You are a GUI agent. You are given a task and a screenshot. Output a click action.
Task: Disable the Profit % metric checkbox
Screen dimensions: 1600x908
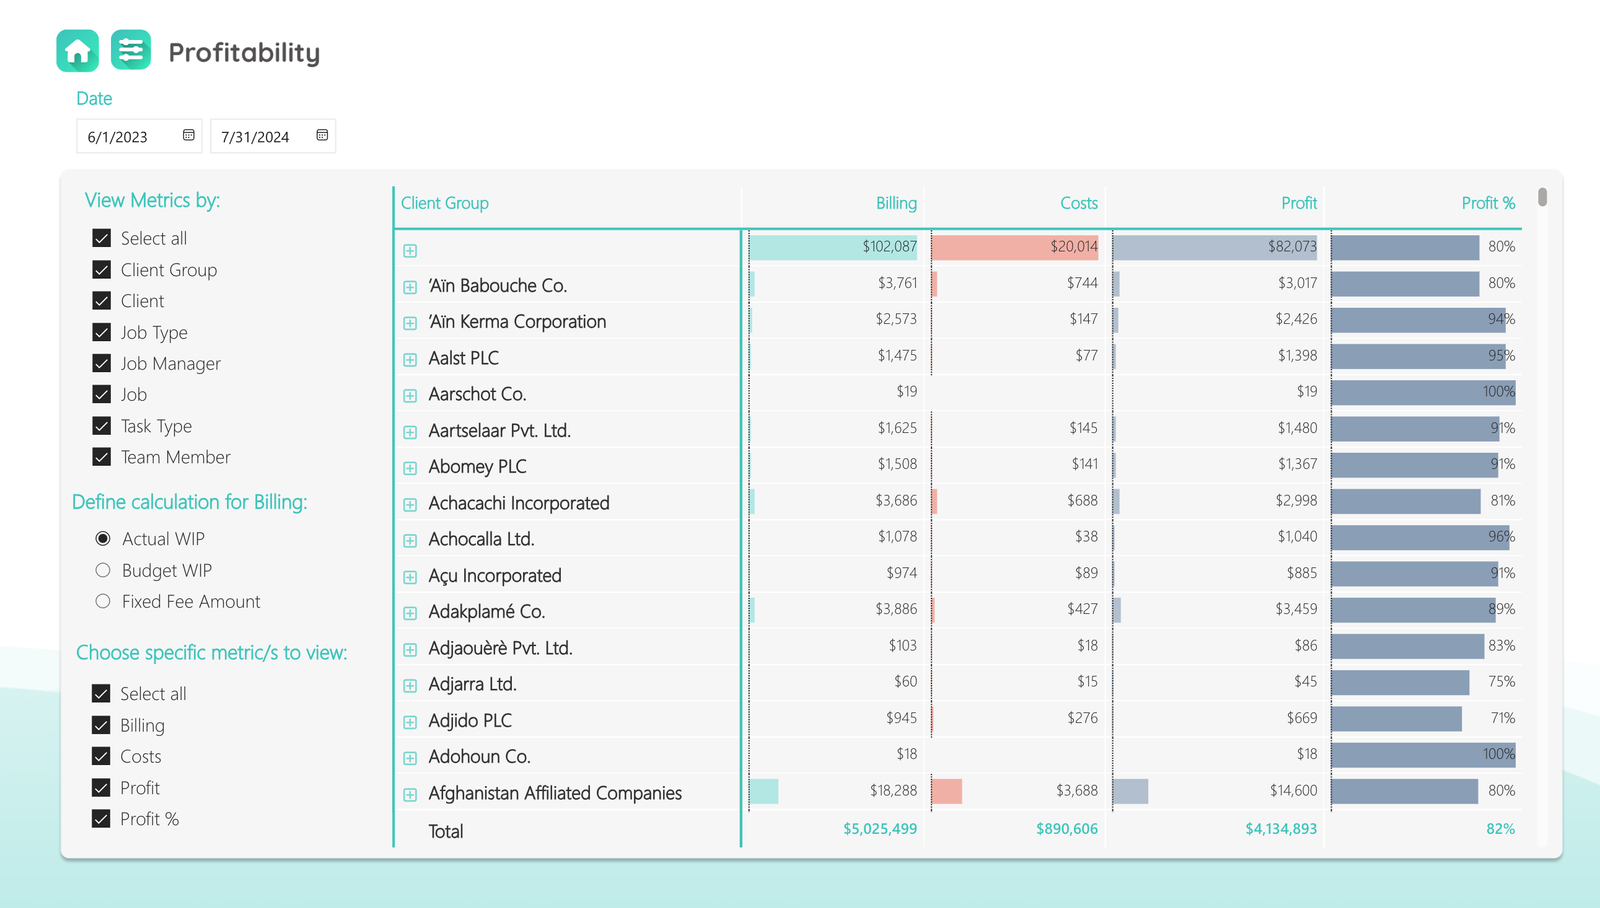(x=101, y=819)
